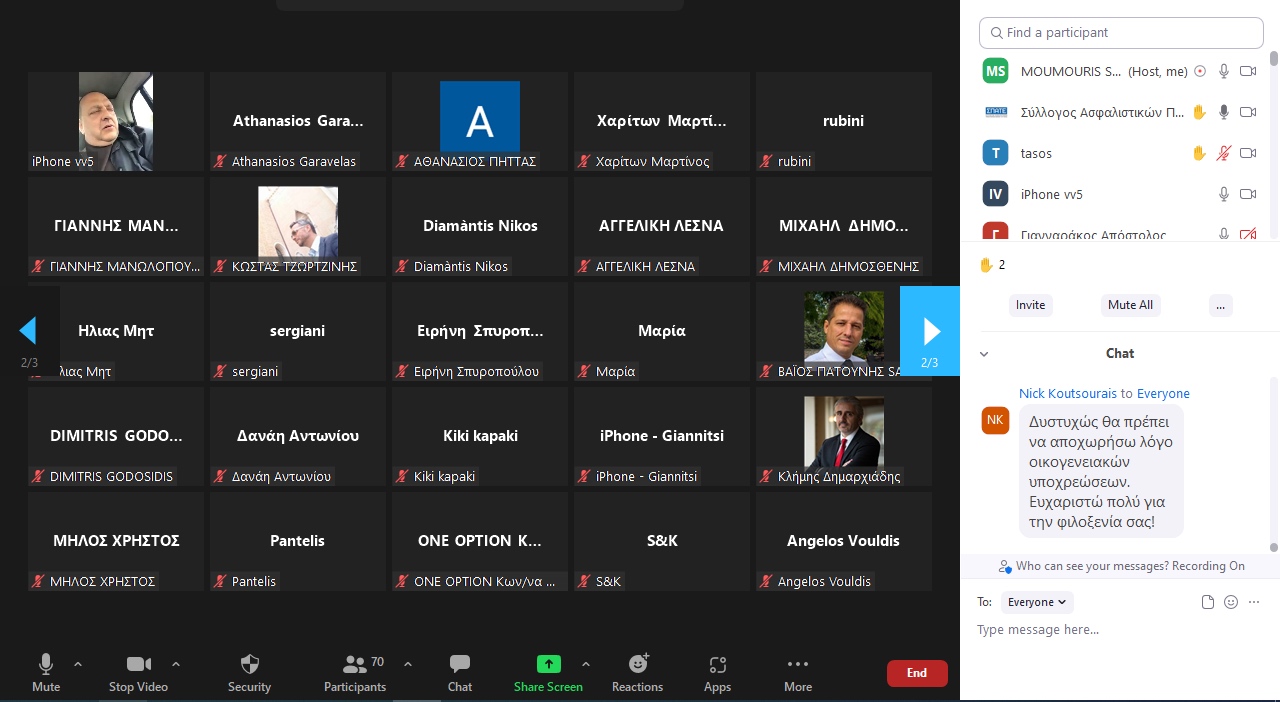The height and width of the screenshot is (702, 1280).
Task: Open Reactions emoji menu
Action: tap(637, 665)
